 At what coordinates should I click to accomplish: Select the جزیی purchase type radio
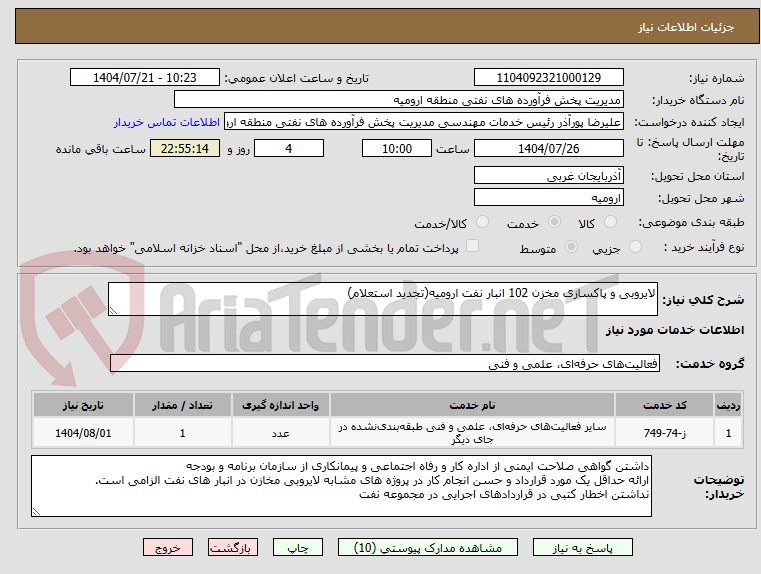[635, 247]
